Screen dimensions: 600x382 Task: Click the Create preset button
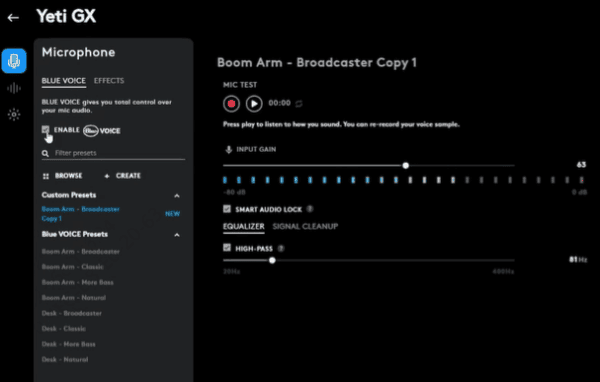click(122, 176)
